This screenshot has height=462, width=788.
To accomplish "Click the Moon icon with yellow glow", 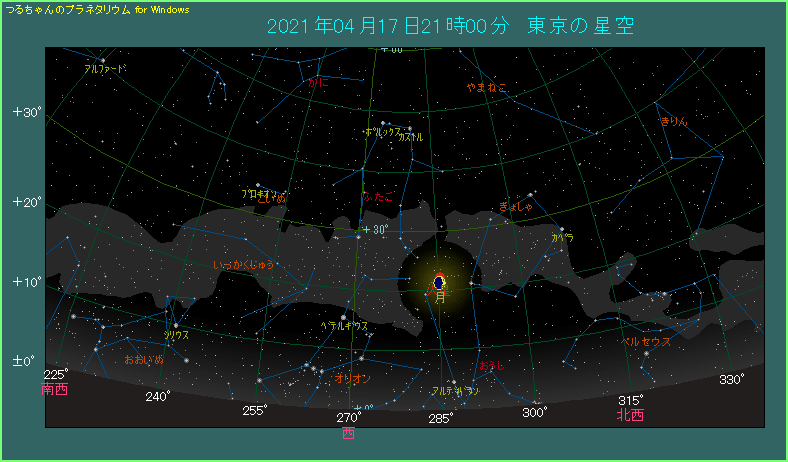I will pyautogui.click(x=439, y=284).
